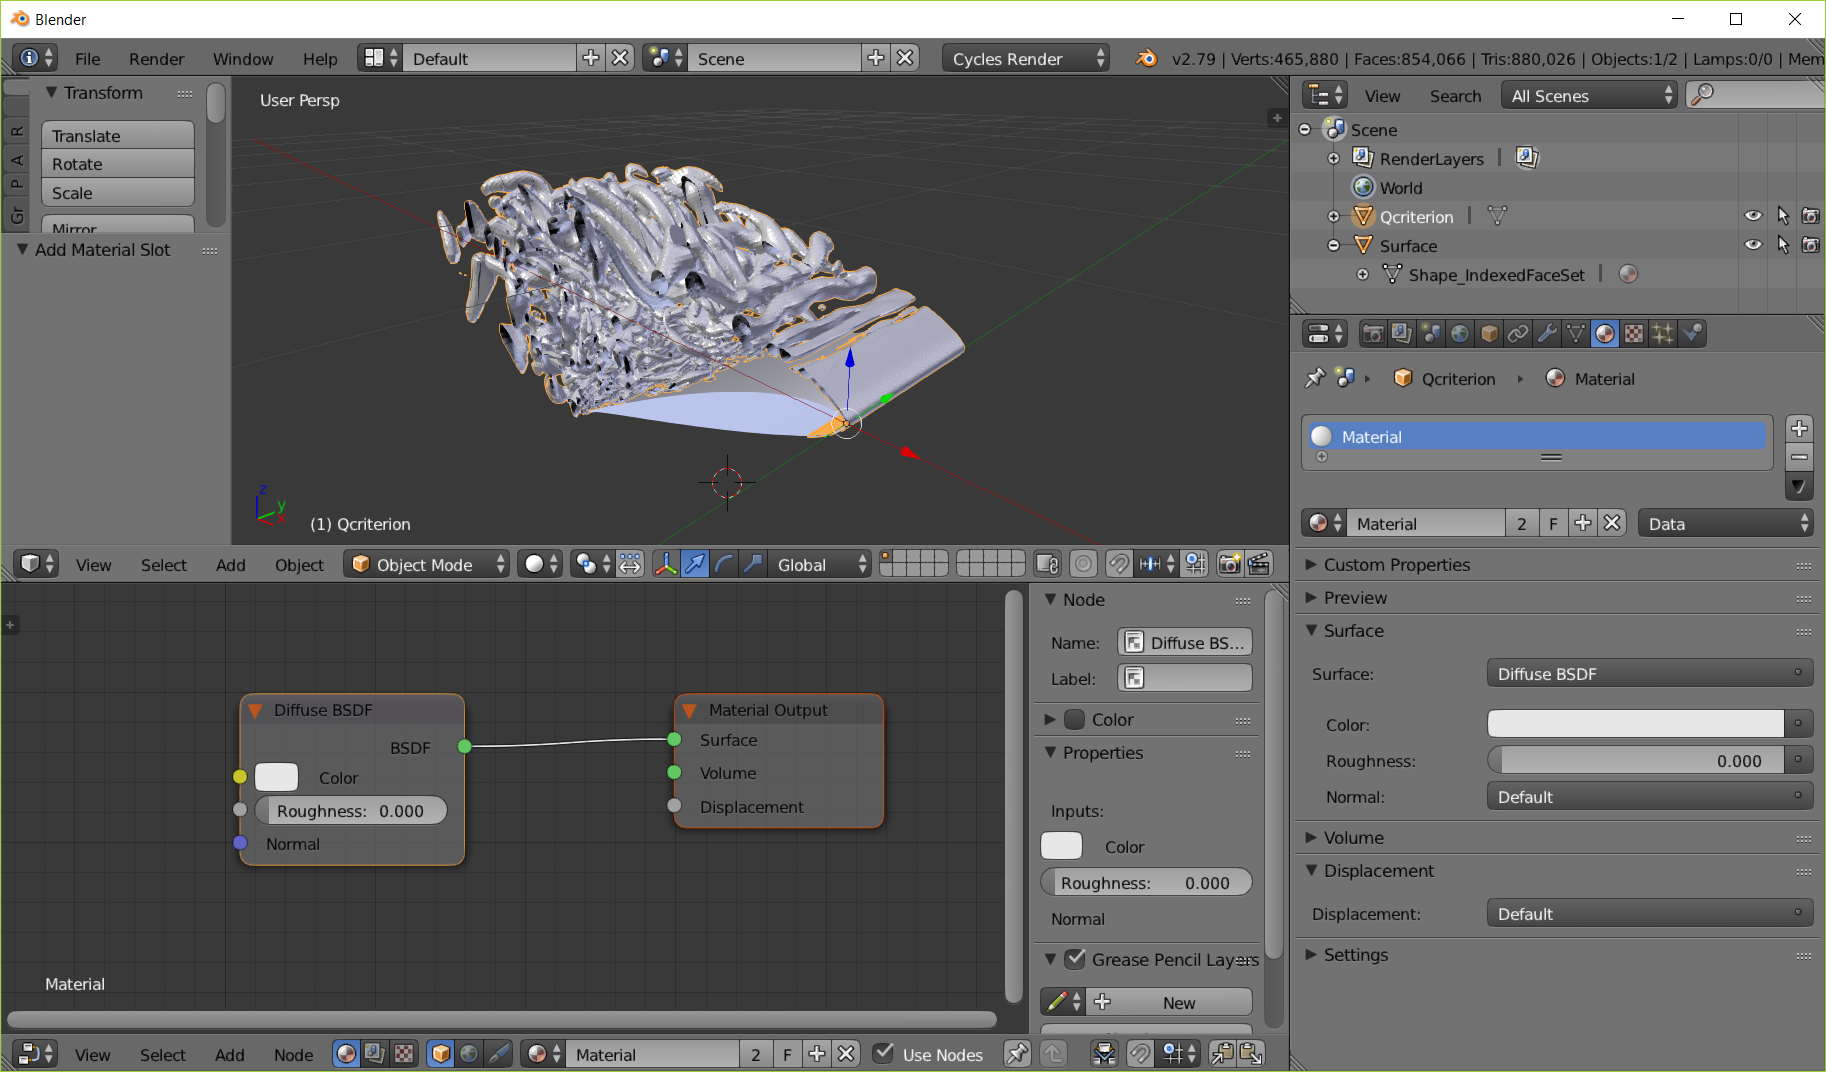Hide the Qcriterion object in the outliner

tap(1753, 215)
